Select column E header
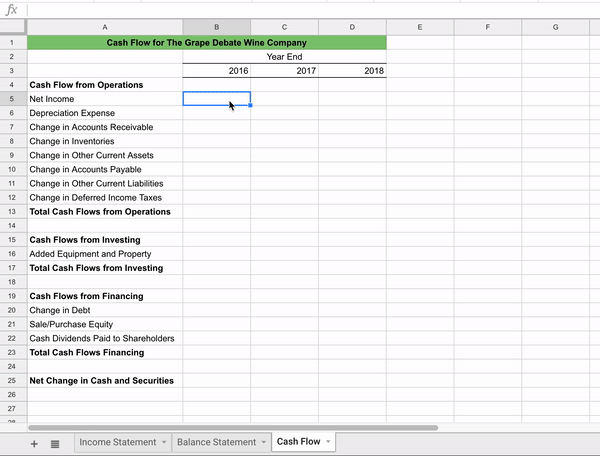Viewport: 600px width, 456px height. click(x=420, y=27)
